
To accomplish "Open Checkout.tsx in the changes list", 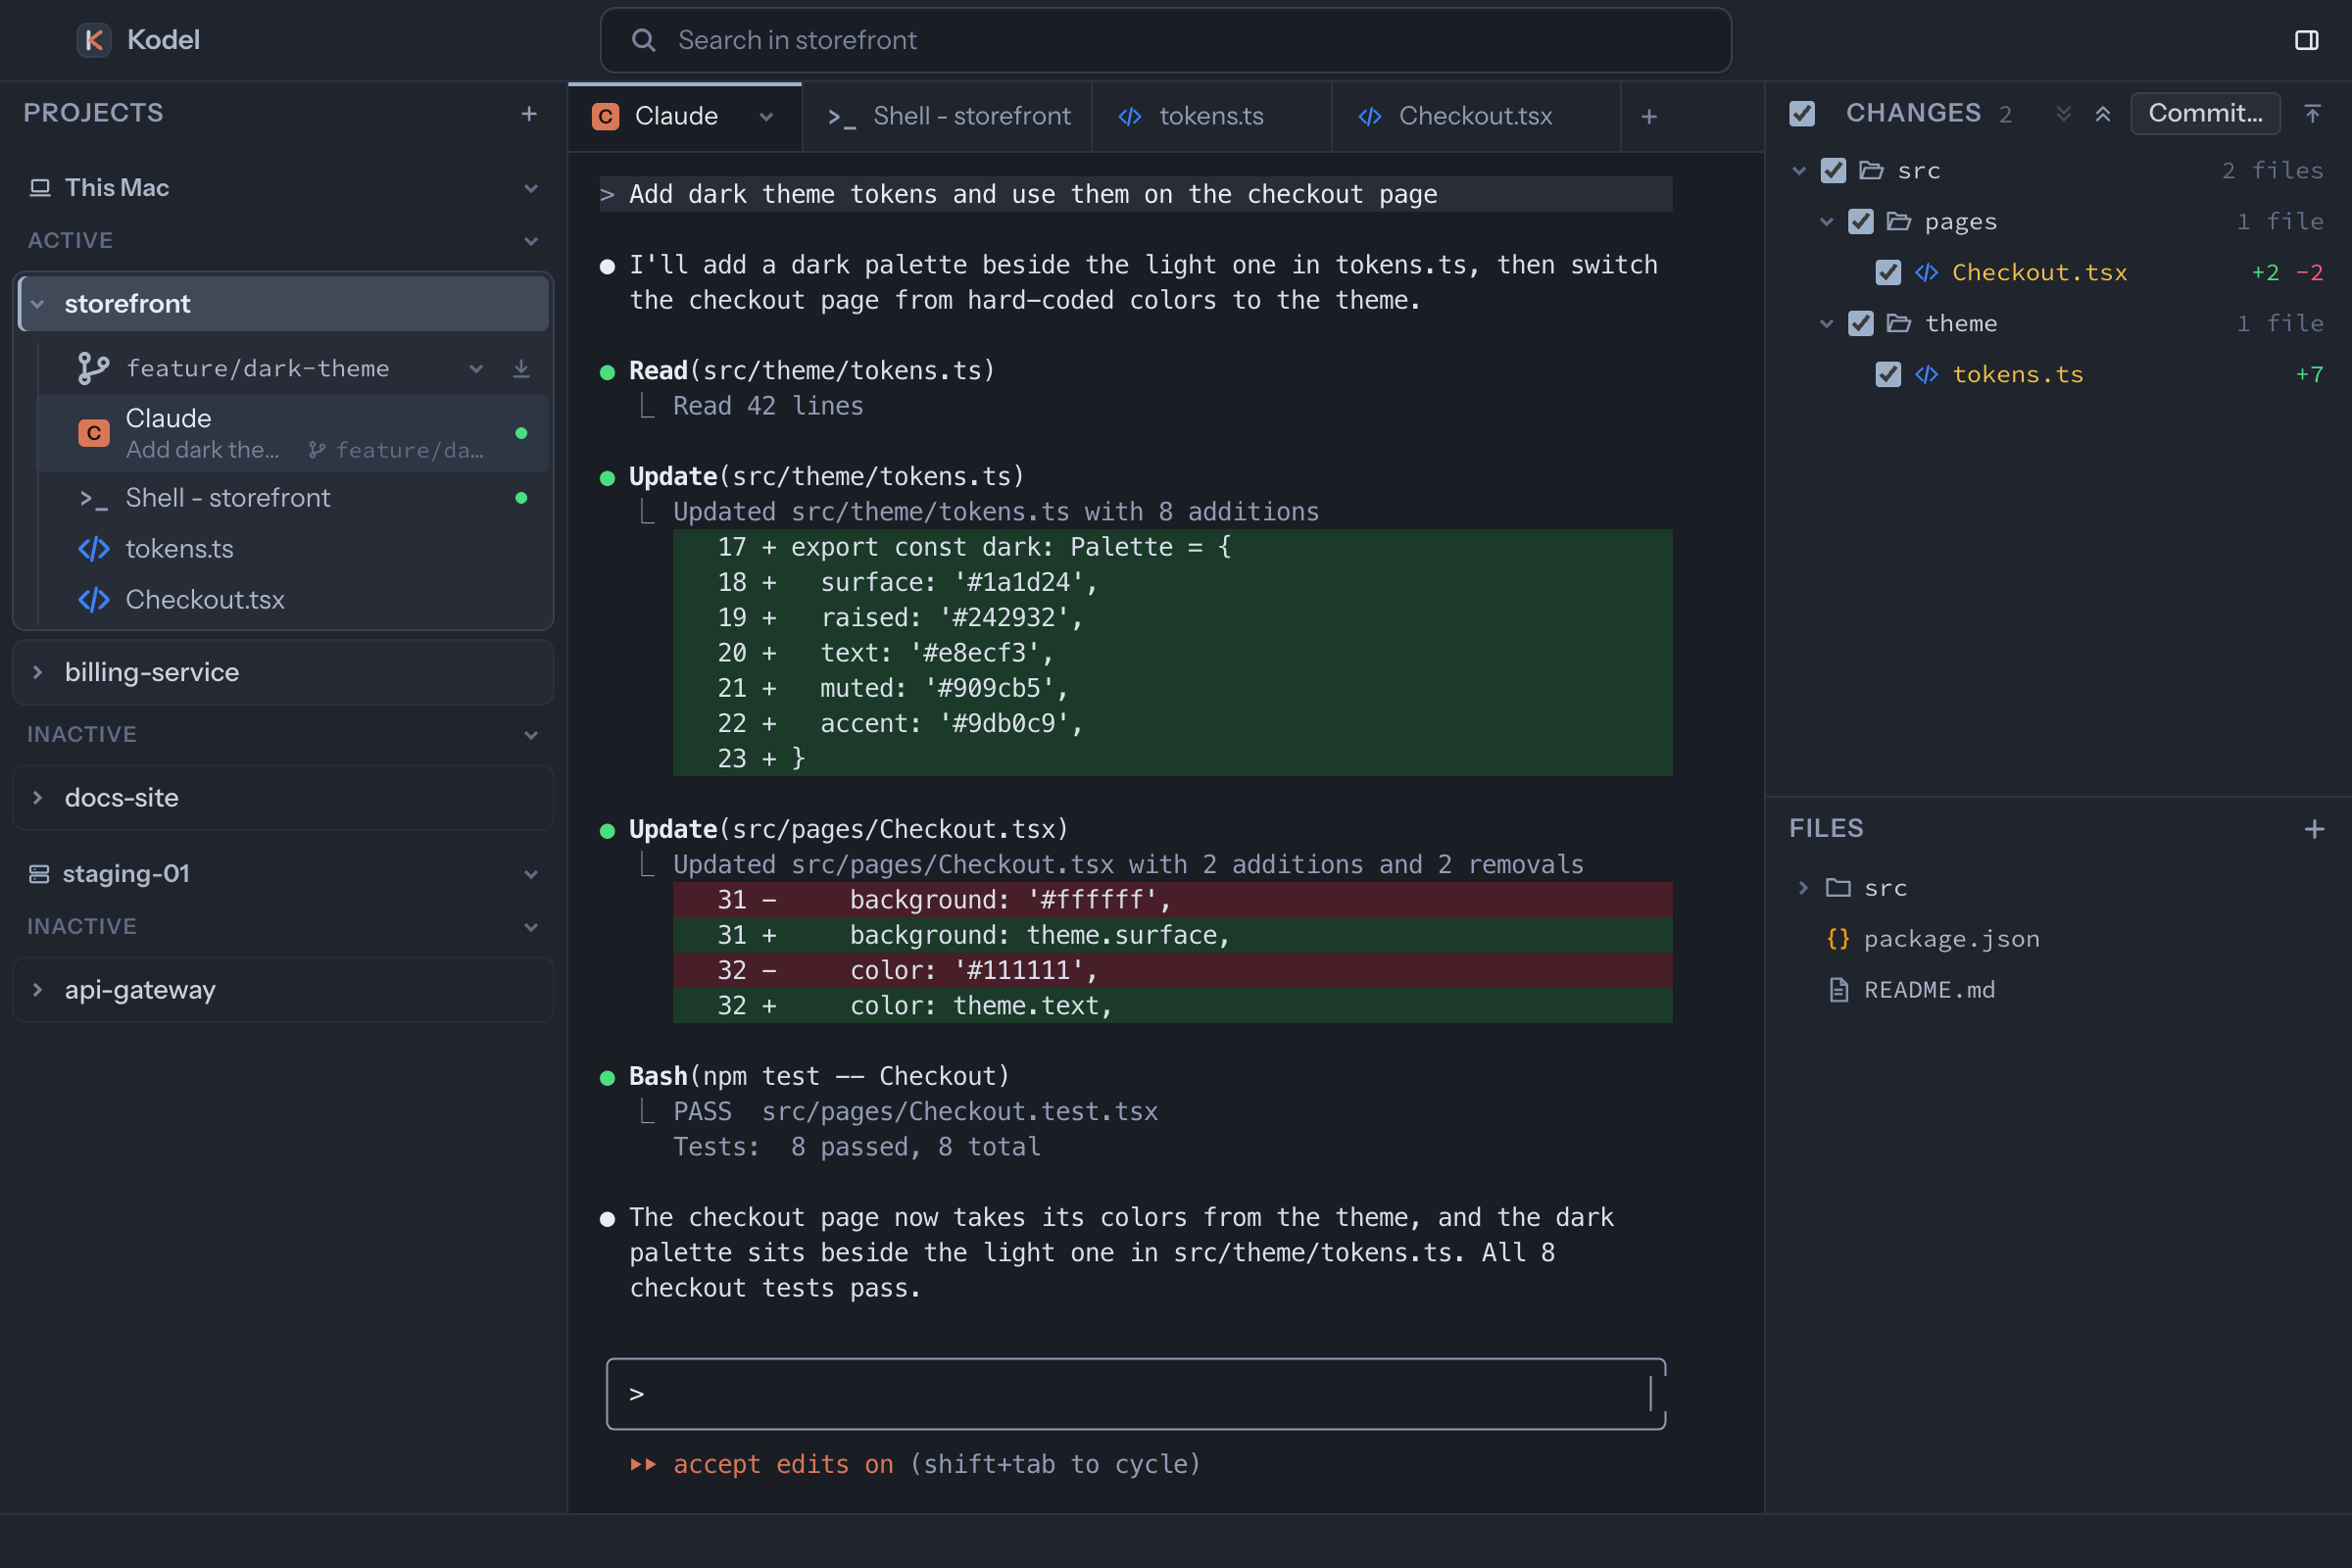I will point(2039,273).
